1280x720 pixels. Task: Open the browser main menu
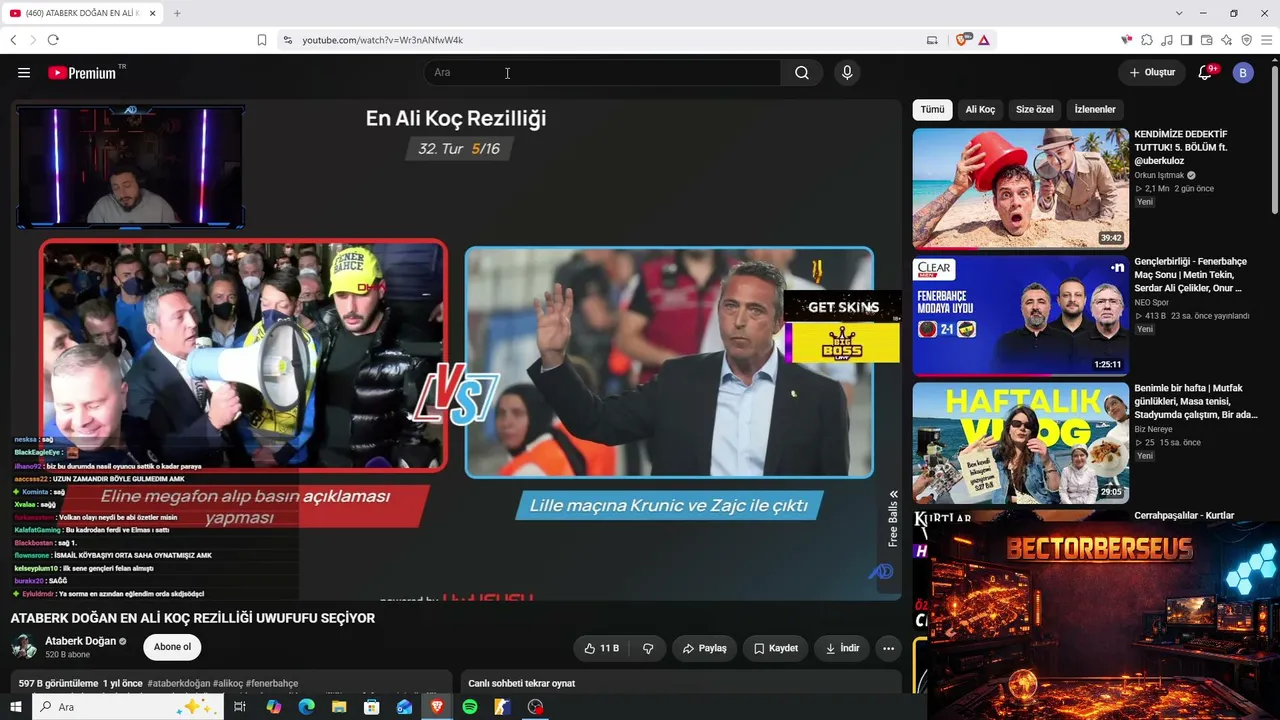(1266, 40)
